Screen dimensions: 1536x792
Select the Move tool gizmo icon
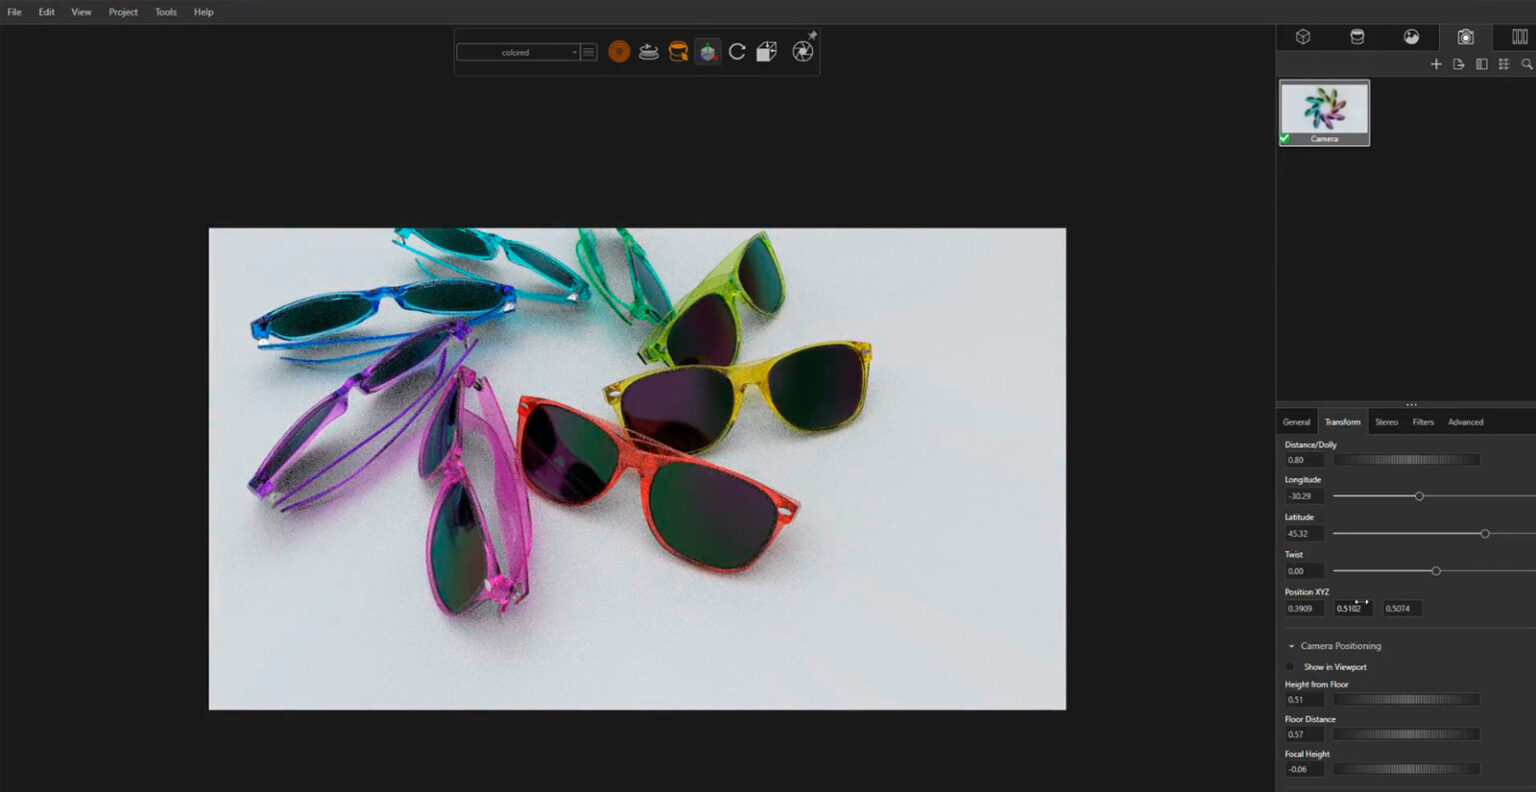[707, 51]
